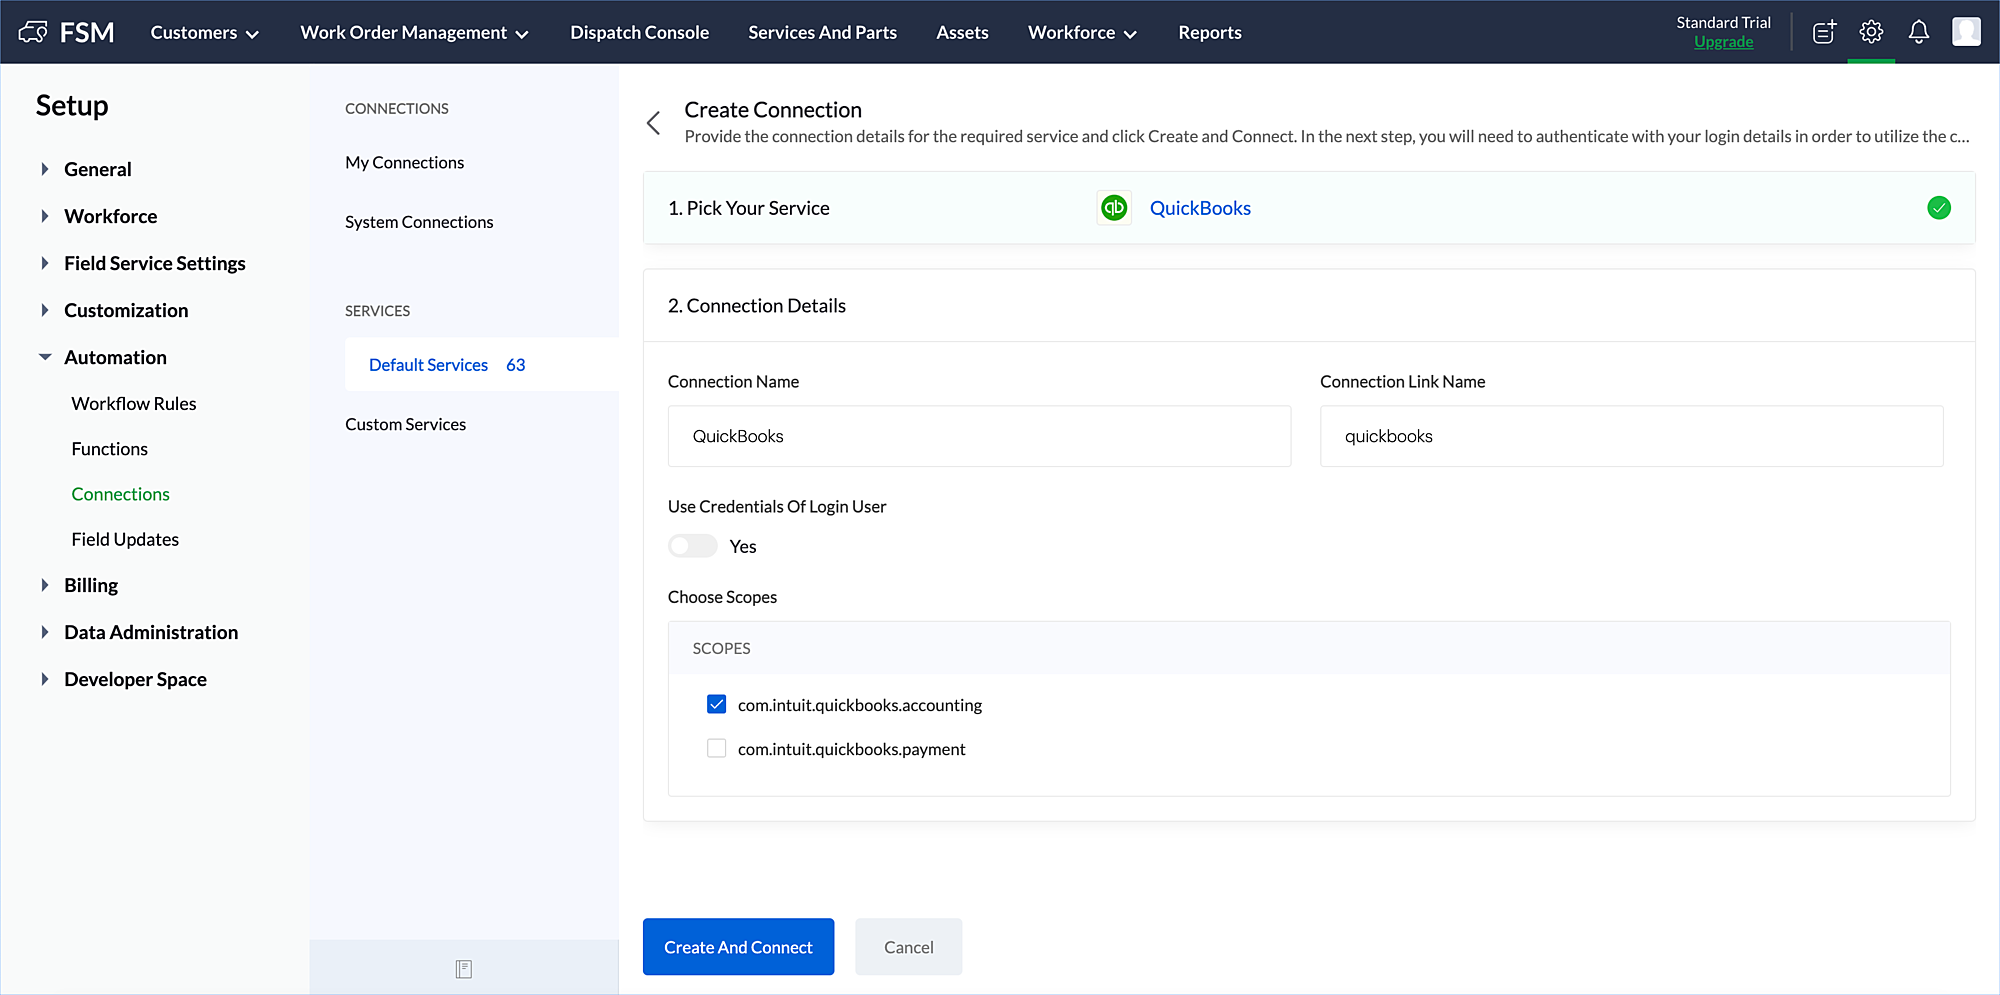Screen dimensions: 2000x995
Task: Select My Connections in sidebar
Action: [x=404, y=162]
